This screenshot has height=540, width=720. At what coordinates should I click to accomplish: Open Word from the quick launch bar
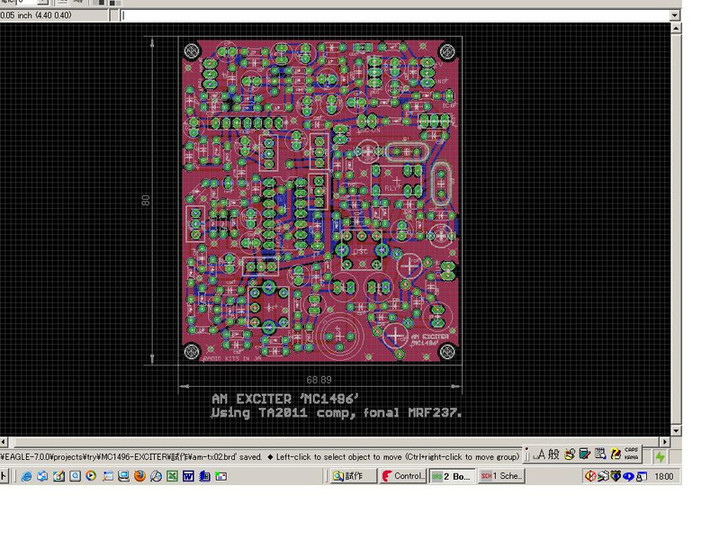[x=186, y=477]
